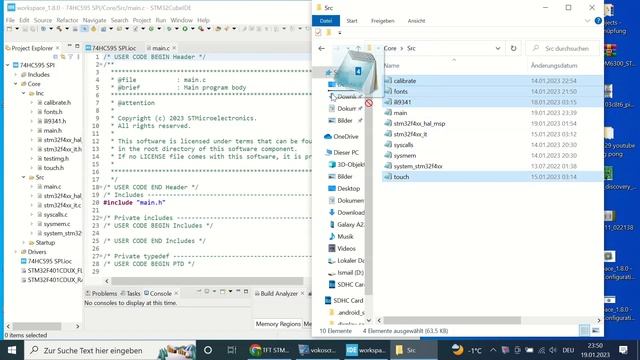Click the Windows taskbar search box
640x360 pixels.
click(x=110, y=350)
